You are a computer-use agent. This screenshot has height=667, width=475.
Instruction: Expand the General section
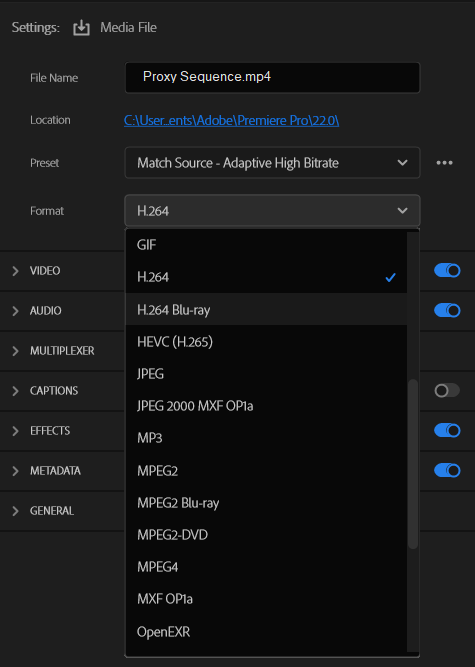[x=15, y=511]
